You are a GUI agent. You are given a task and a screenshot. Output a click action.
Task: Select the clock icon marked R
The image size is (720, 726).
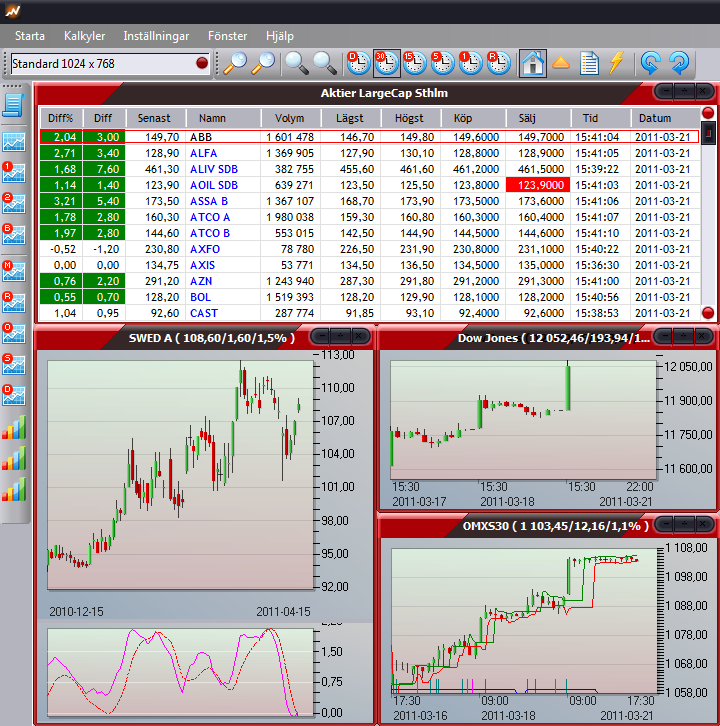(x=499, y=63)
